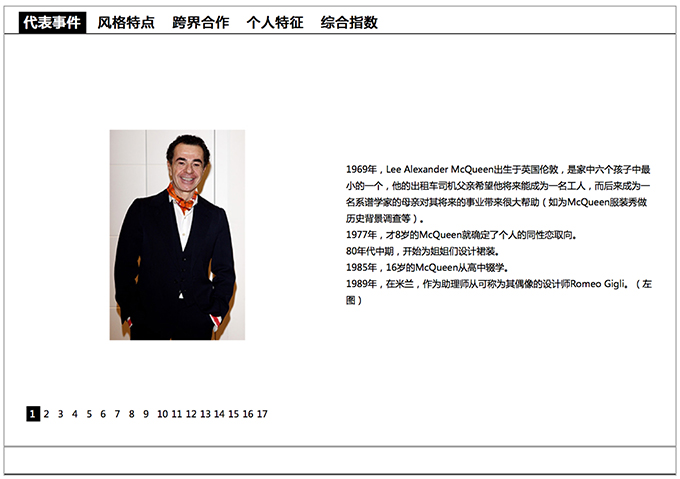Click the text '1969年，Lee Alexander McQueen'

click(420, 169)
